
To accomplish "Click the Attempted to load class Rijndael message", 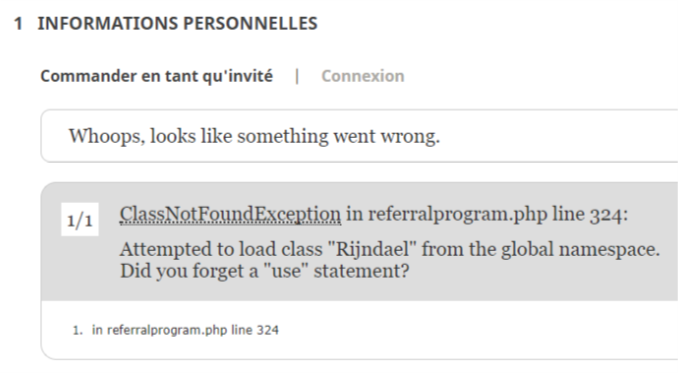I will coord(390,249).
